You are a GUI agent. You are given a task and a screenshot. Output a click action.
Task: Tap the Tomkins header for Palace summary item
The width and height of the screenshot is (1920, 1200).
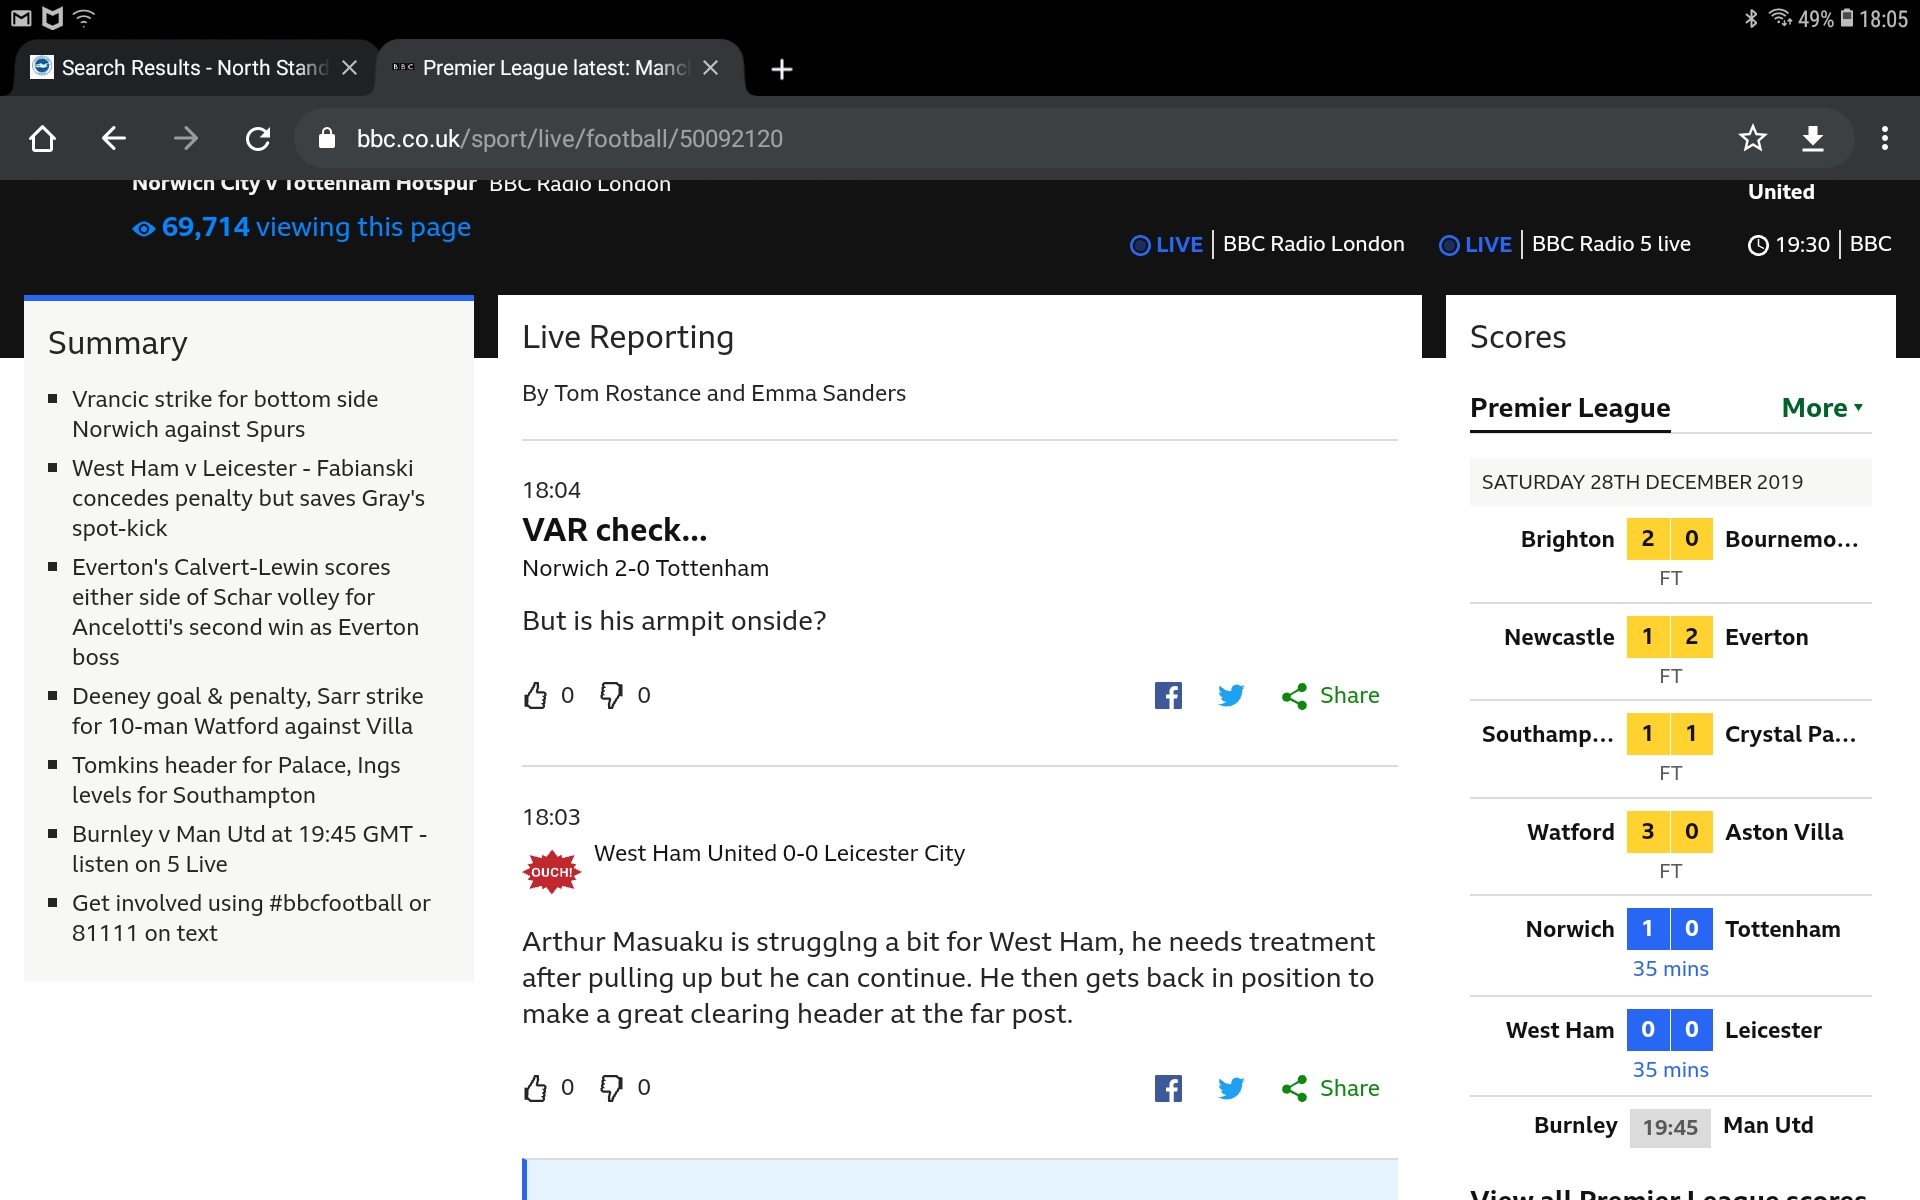pyautogui.click(x=236, y=780)
